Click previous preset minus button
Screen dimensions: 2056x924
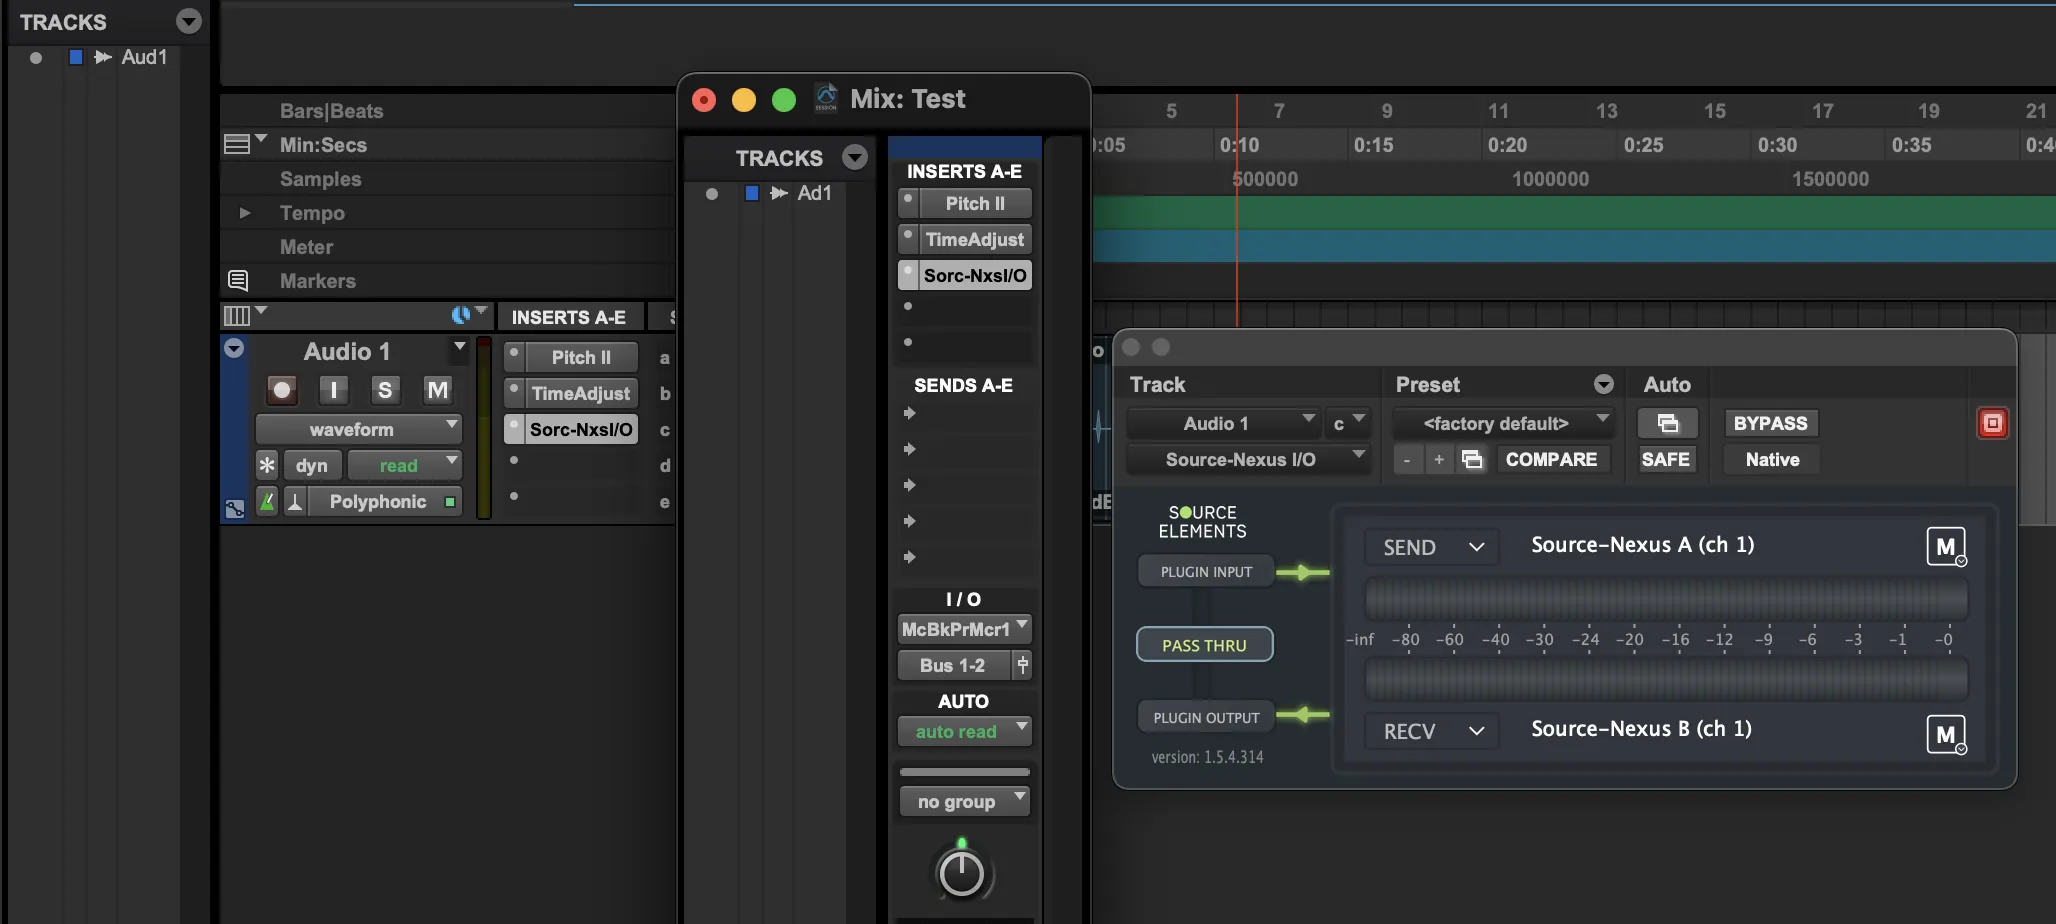(x=1407, y=459)
